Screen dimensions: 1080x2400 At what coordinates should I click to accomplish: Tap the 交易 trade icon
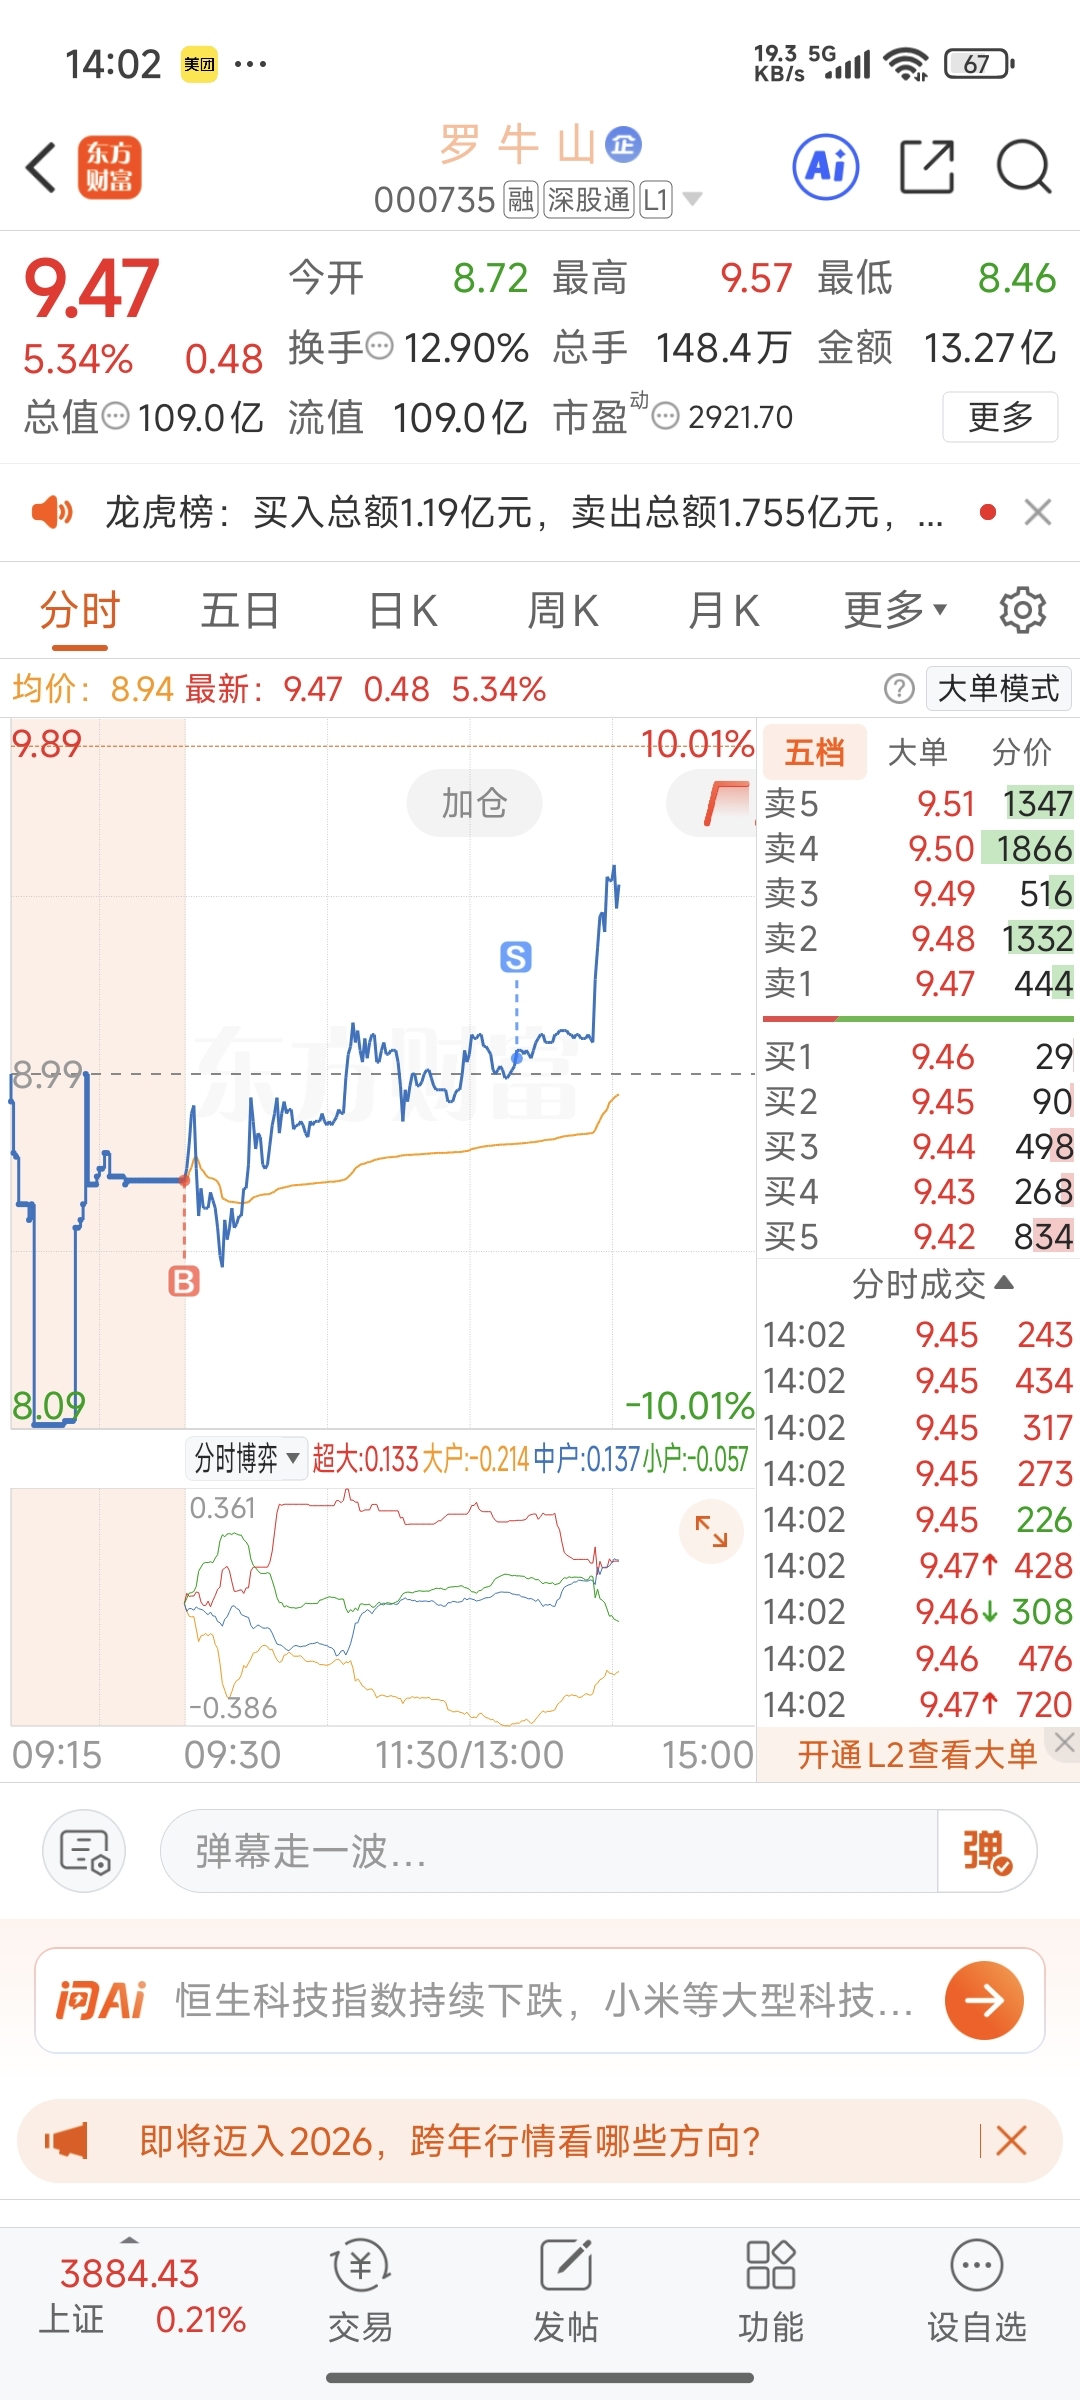point(360,2290)
